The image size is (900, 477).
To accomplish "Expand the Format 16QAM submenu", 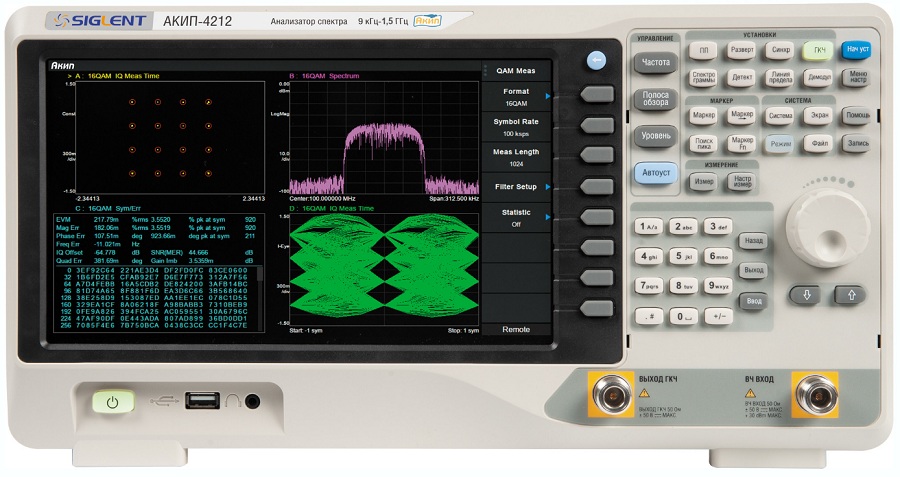I will click(x=516, y=97).
